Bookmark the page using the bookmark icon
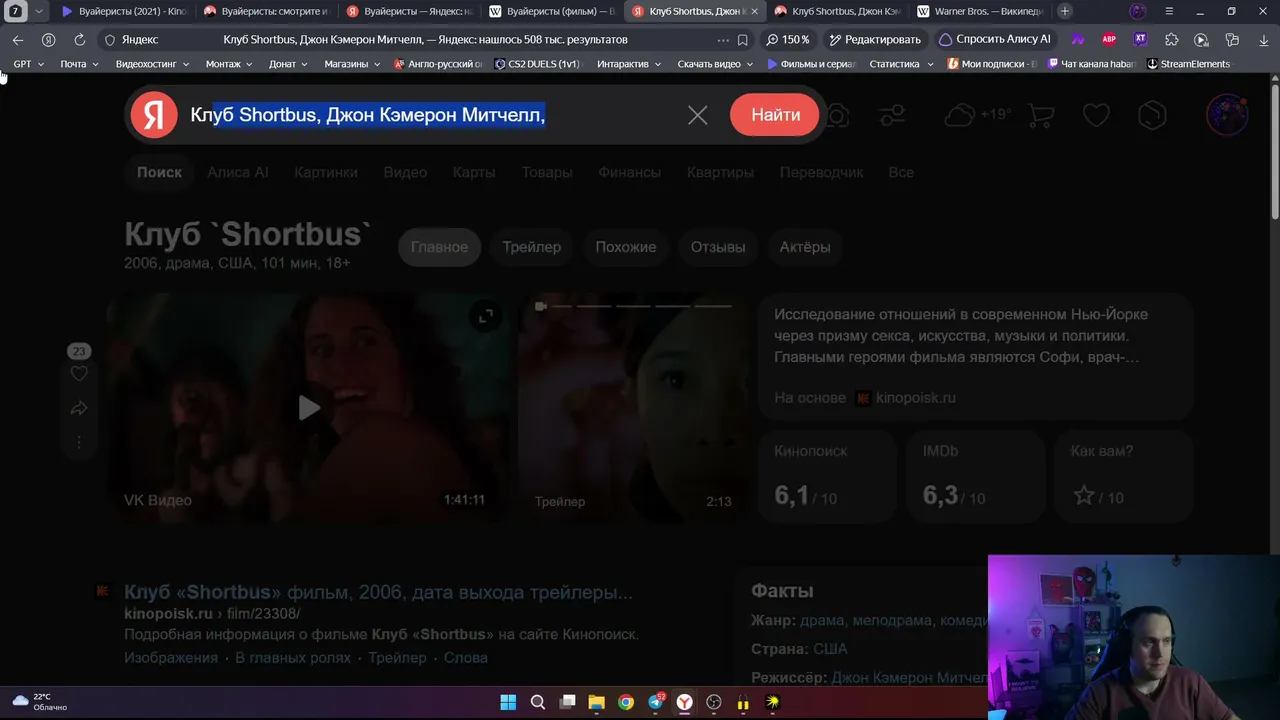The image size is (1280, 720). pyautogui.click(x=742, y=40)
